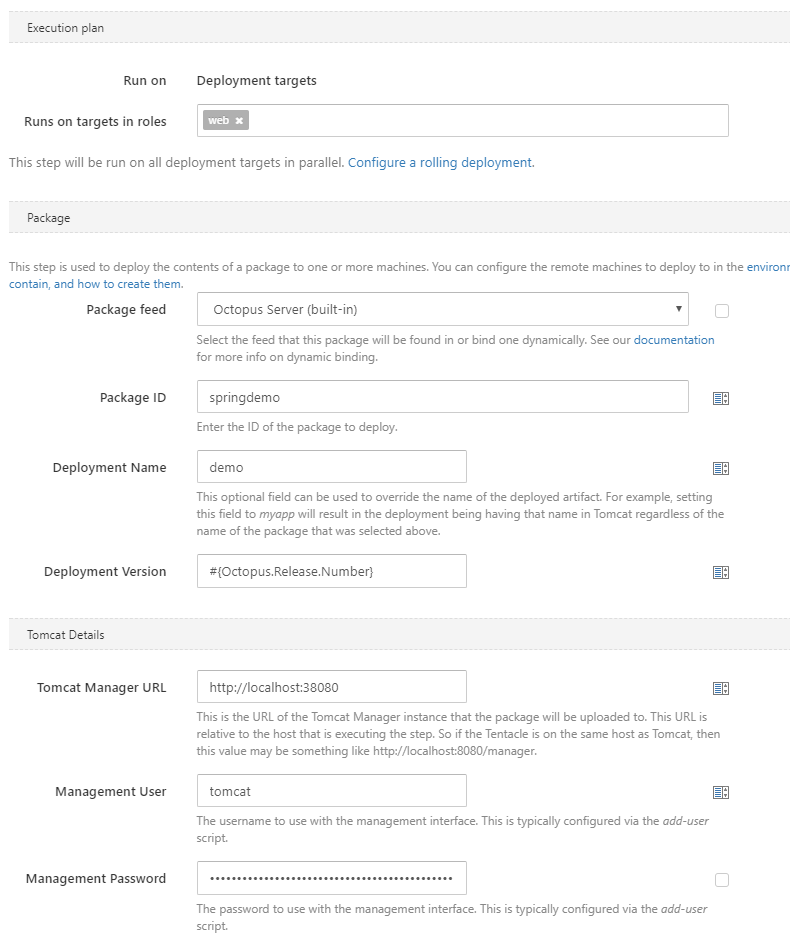This screenshot has width=790, height=945.
Task: Click variable binding icon beside Deployment Name
Action: [x=720, y=468]
